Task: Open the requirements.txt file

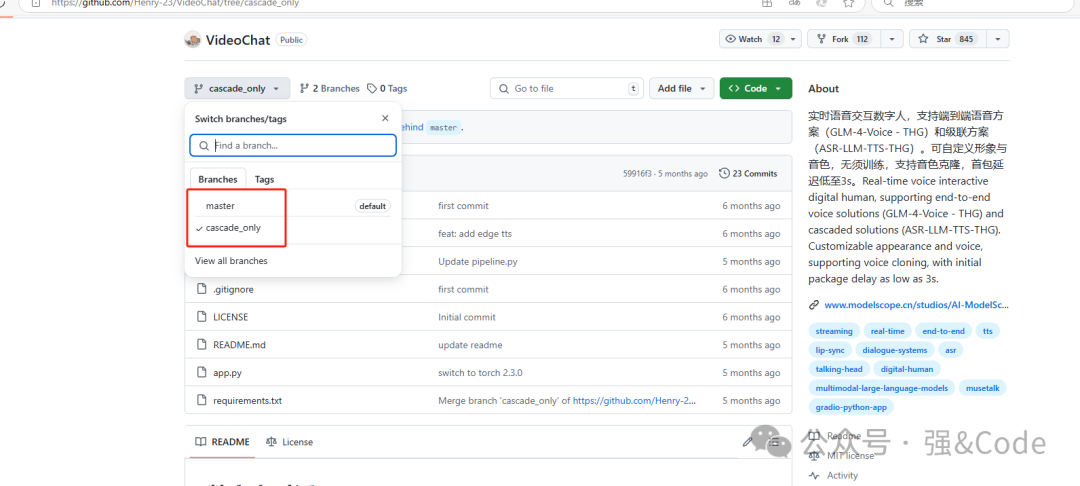Action: coord(247,401)
